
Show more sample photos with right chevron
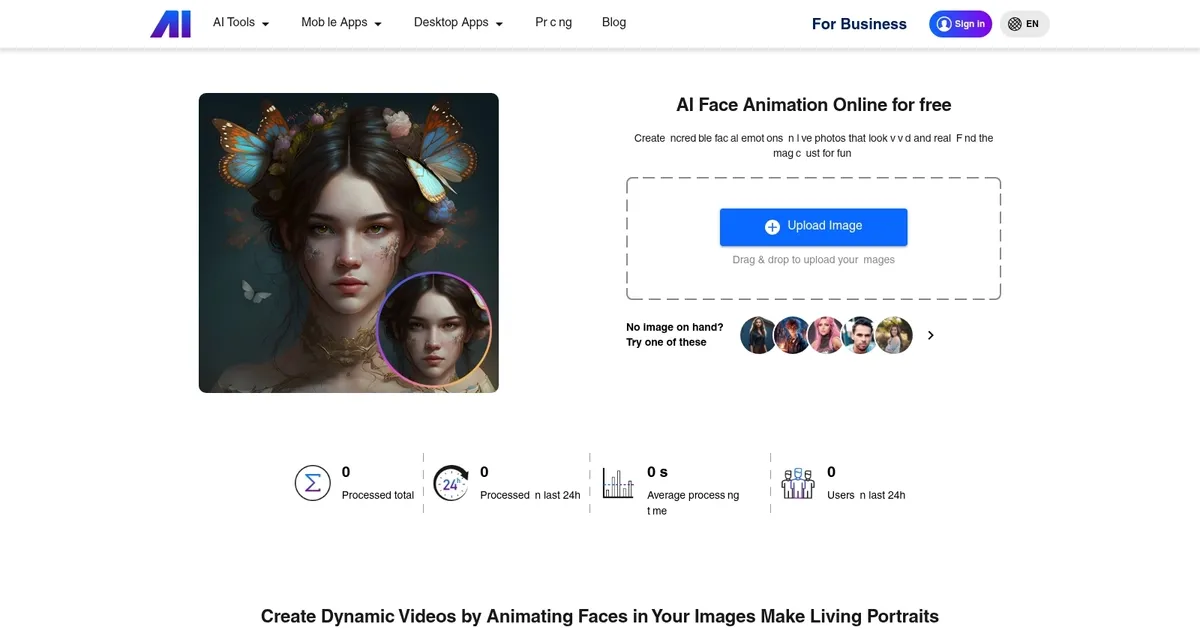pyautogui.click(x=931, y=336)
